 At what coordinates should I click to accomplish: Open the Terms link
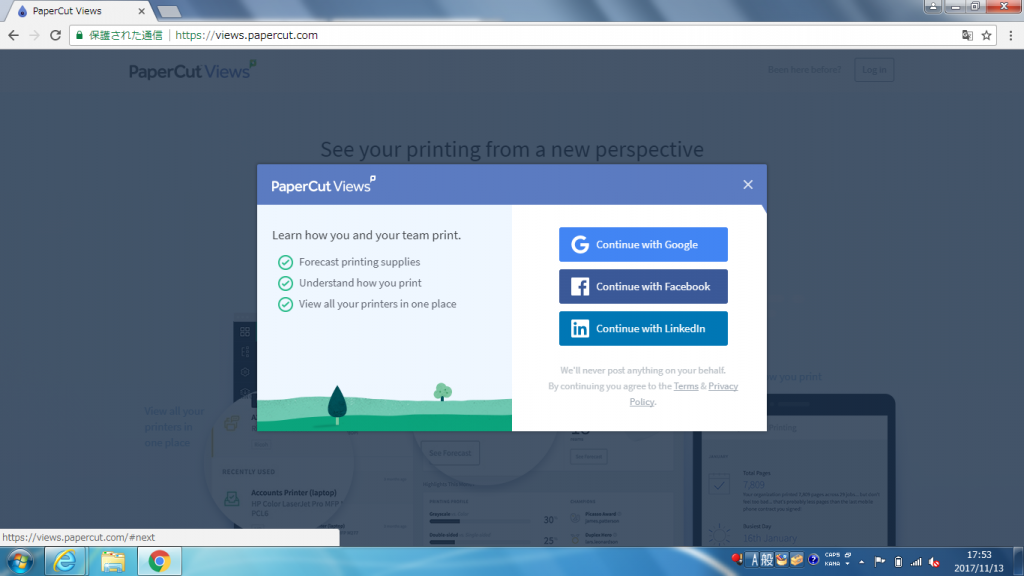tap(686, 386)
